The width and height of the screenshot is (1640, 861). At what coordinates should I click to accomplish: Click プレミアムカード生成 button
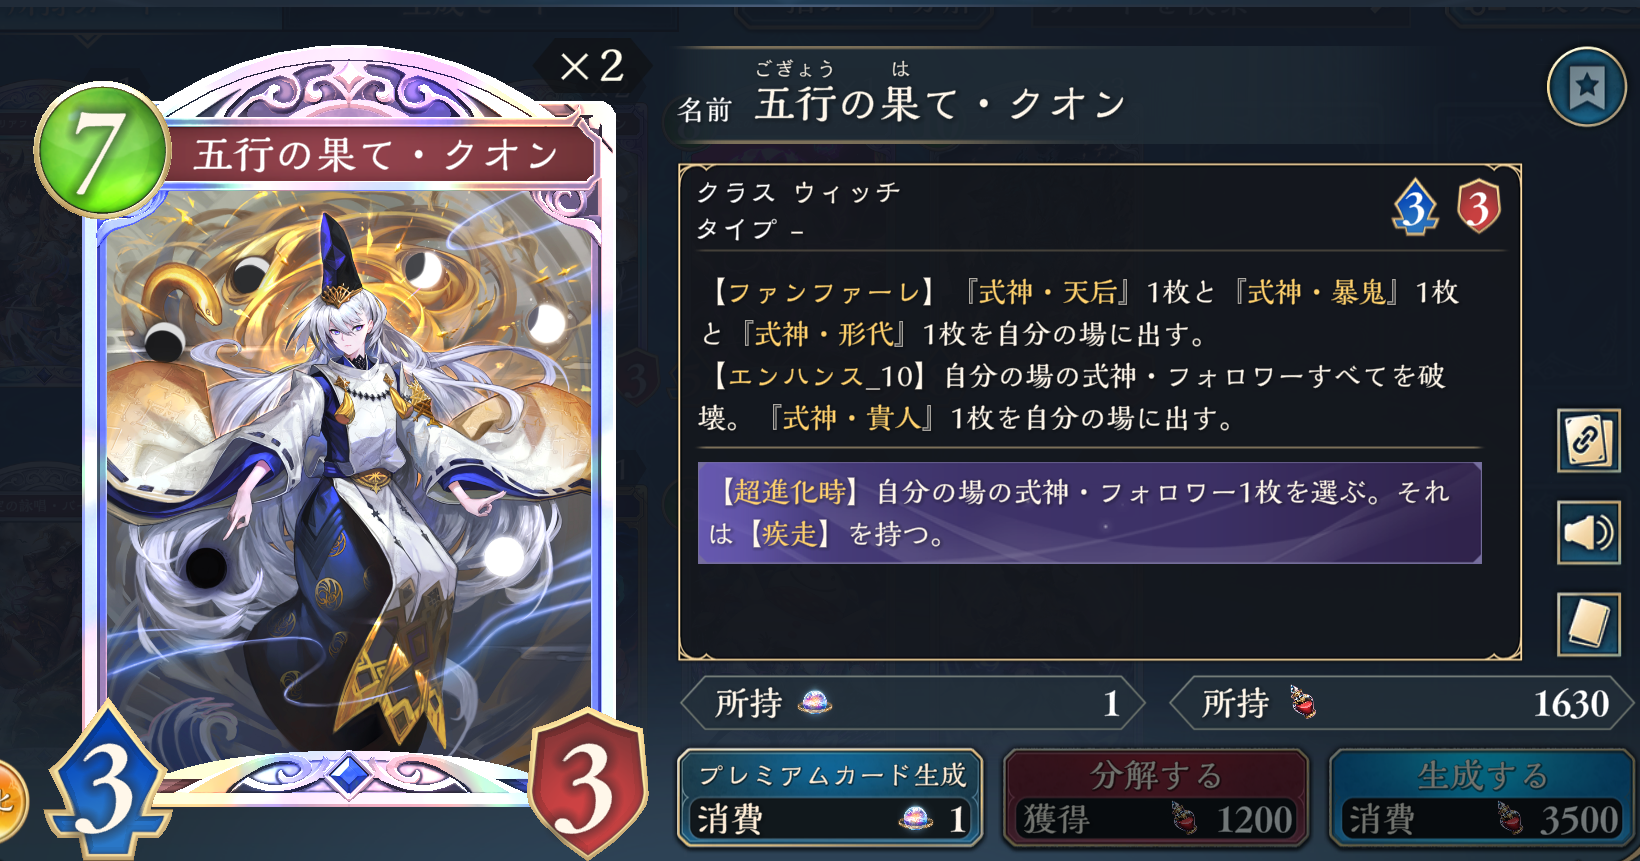click(x=830, y=798)
